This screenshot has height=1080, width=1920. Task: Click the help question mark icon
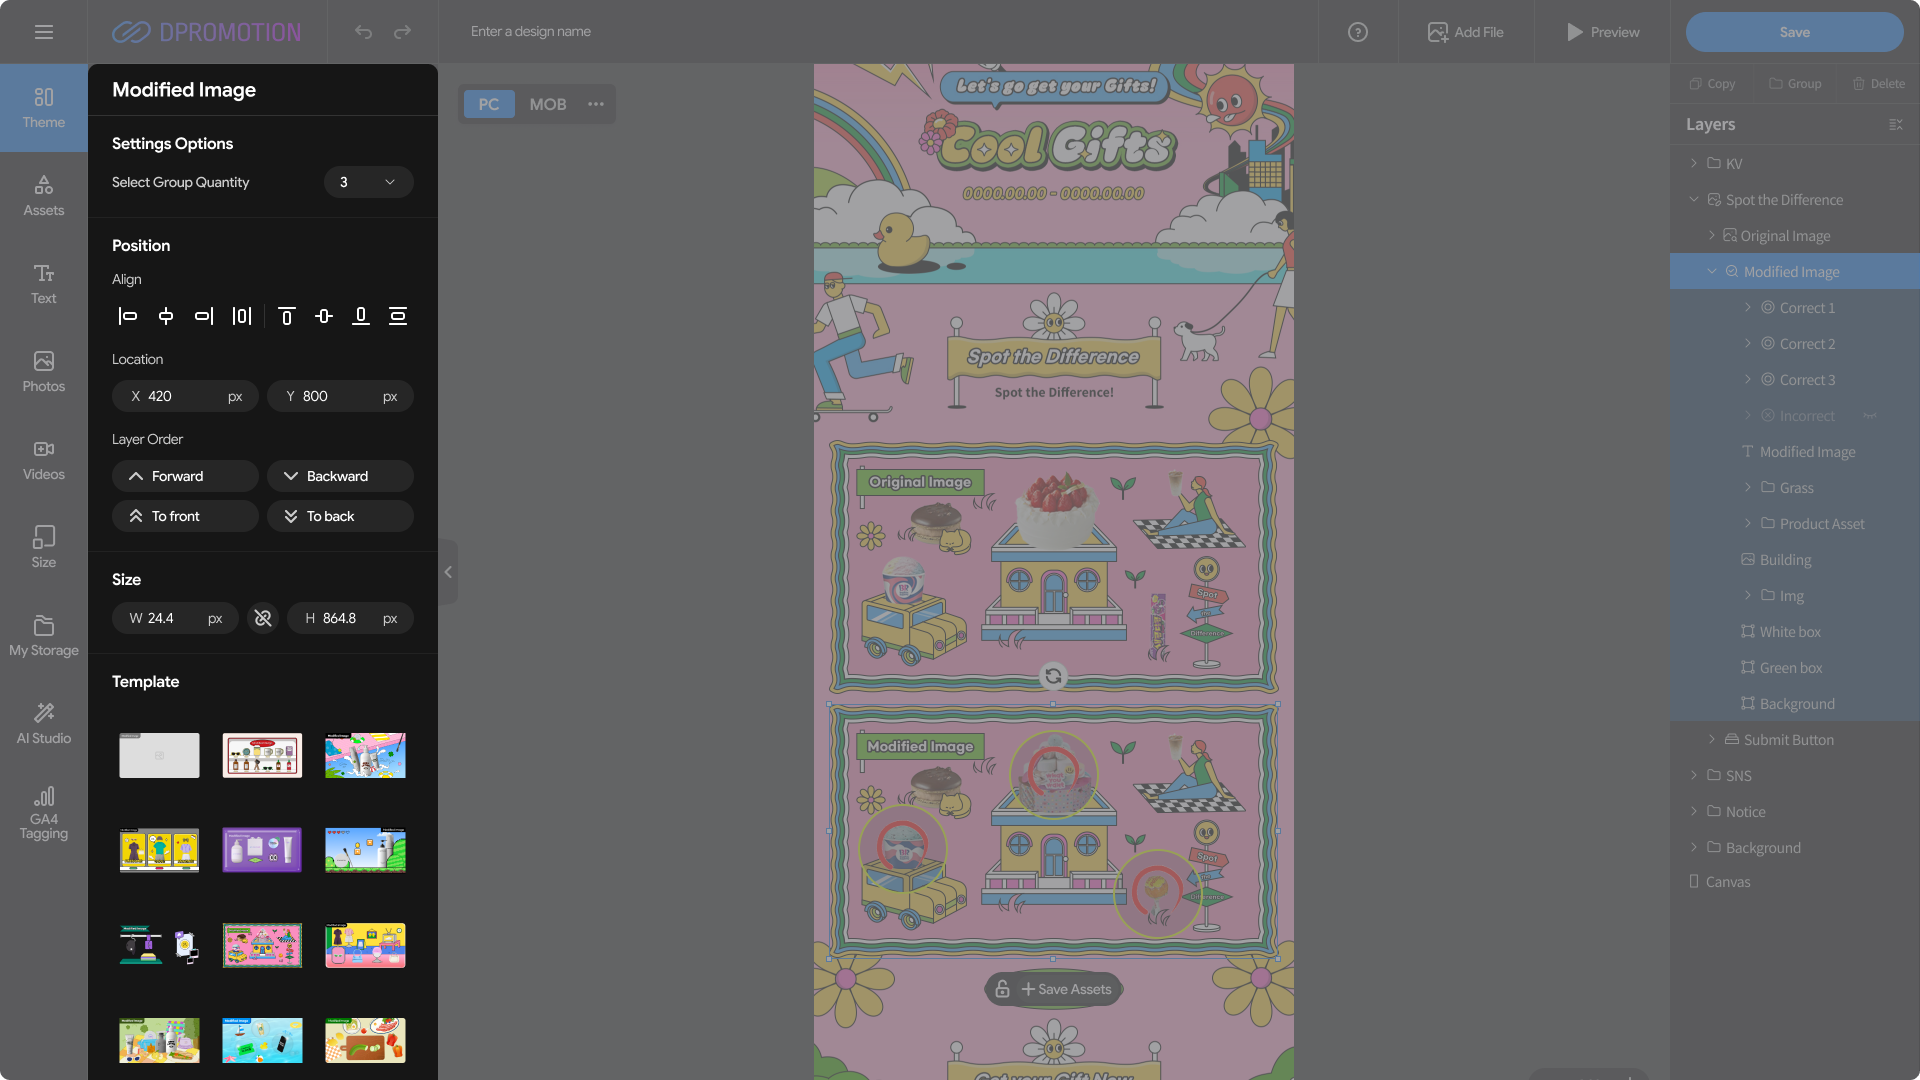(1357, 32)
